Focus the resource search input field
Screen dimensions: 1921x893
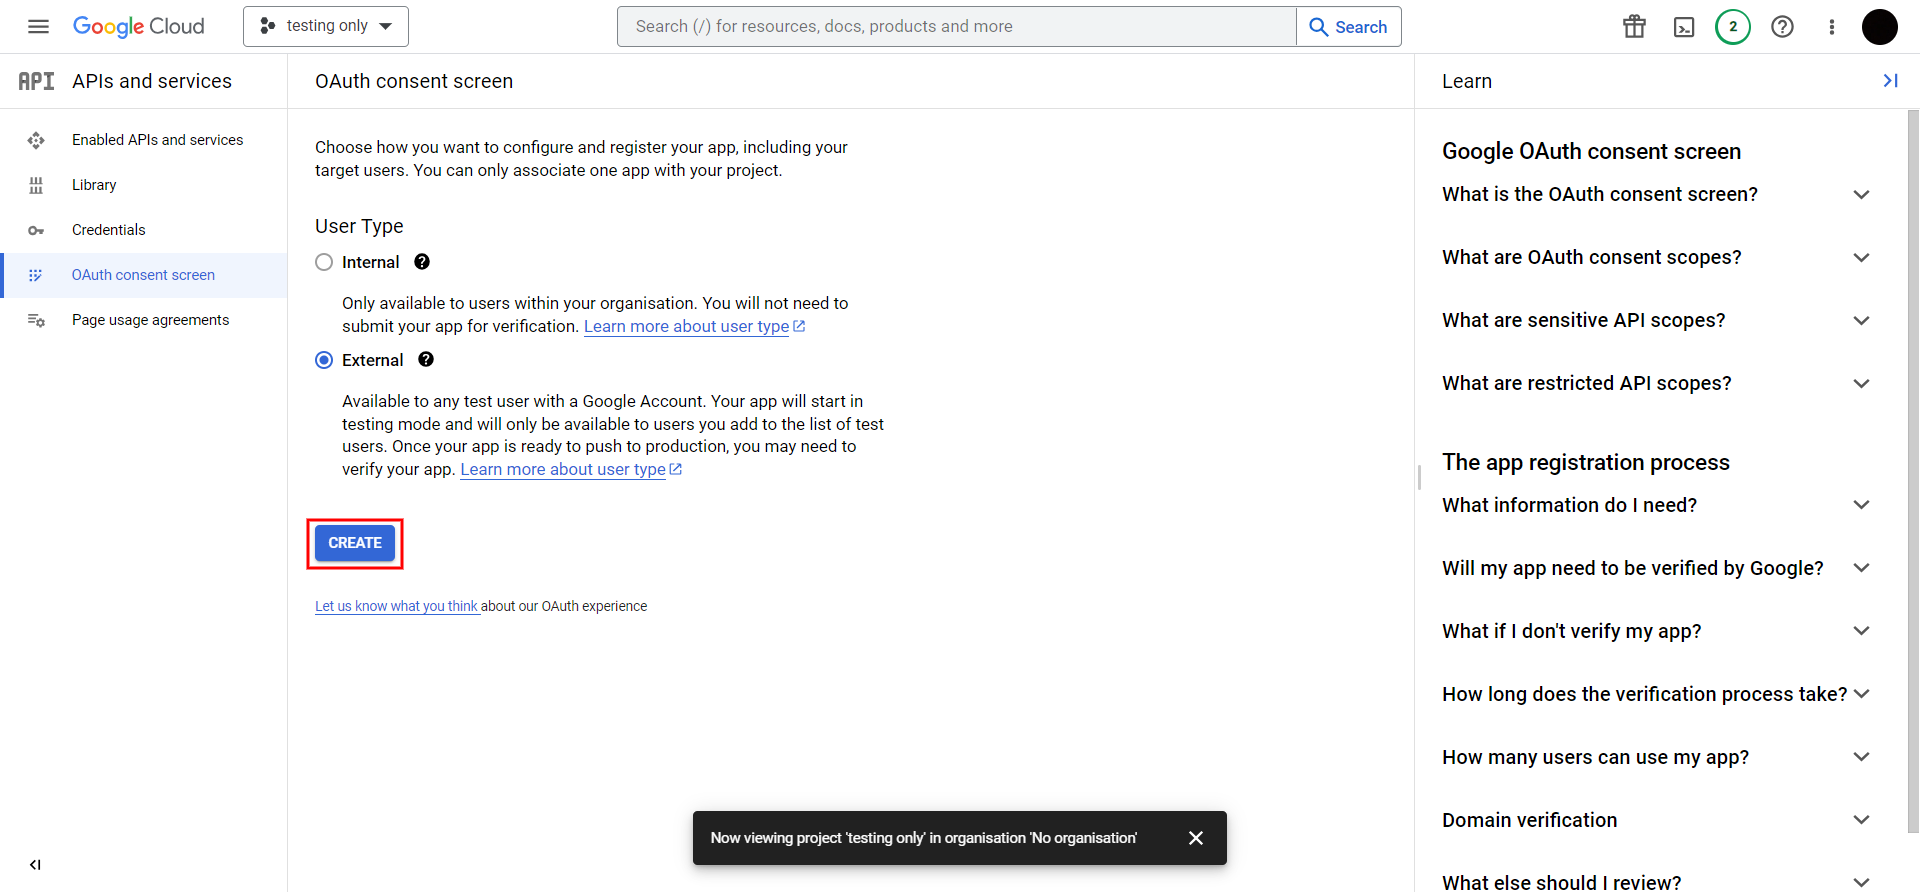(x=957, y=26)
